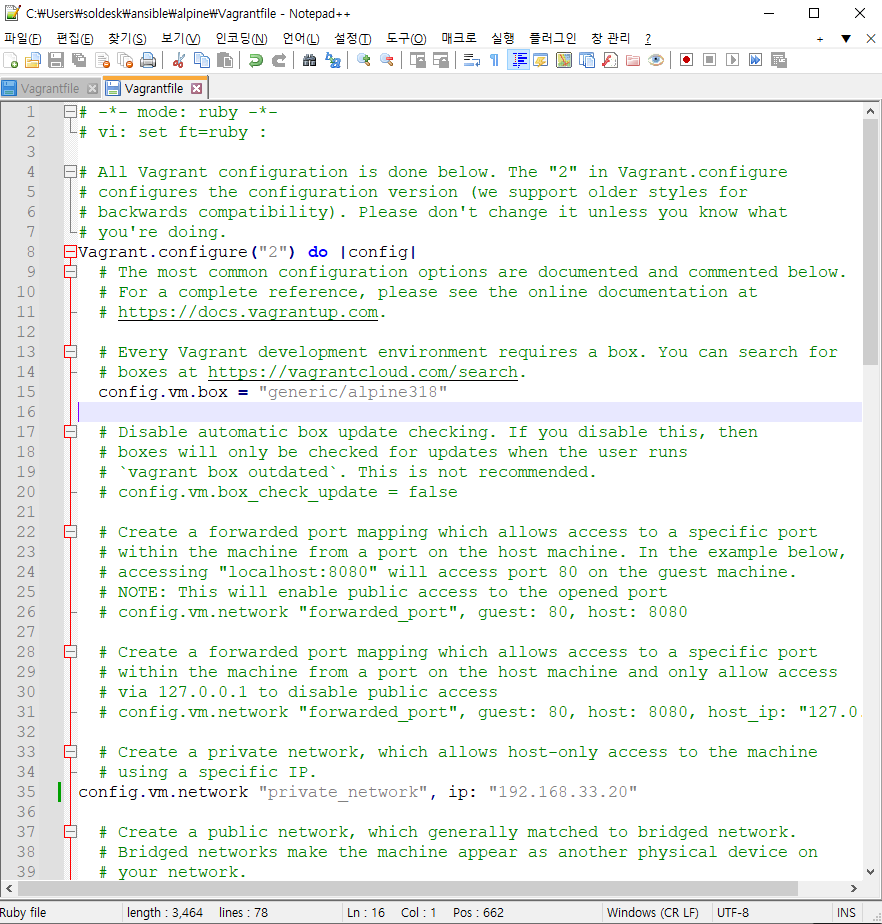Click the plus button in the menu bar
The image size is (882, 924).
pos(820,39)
